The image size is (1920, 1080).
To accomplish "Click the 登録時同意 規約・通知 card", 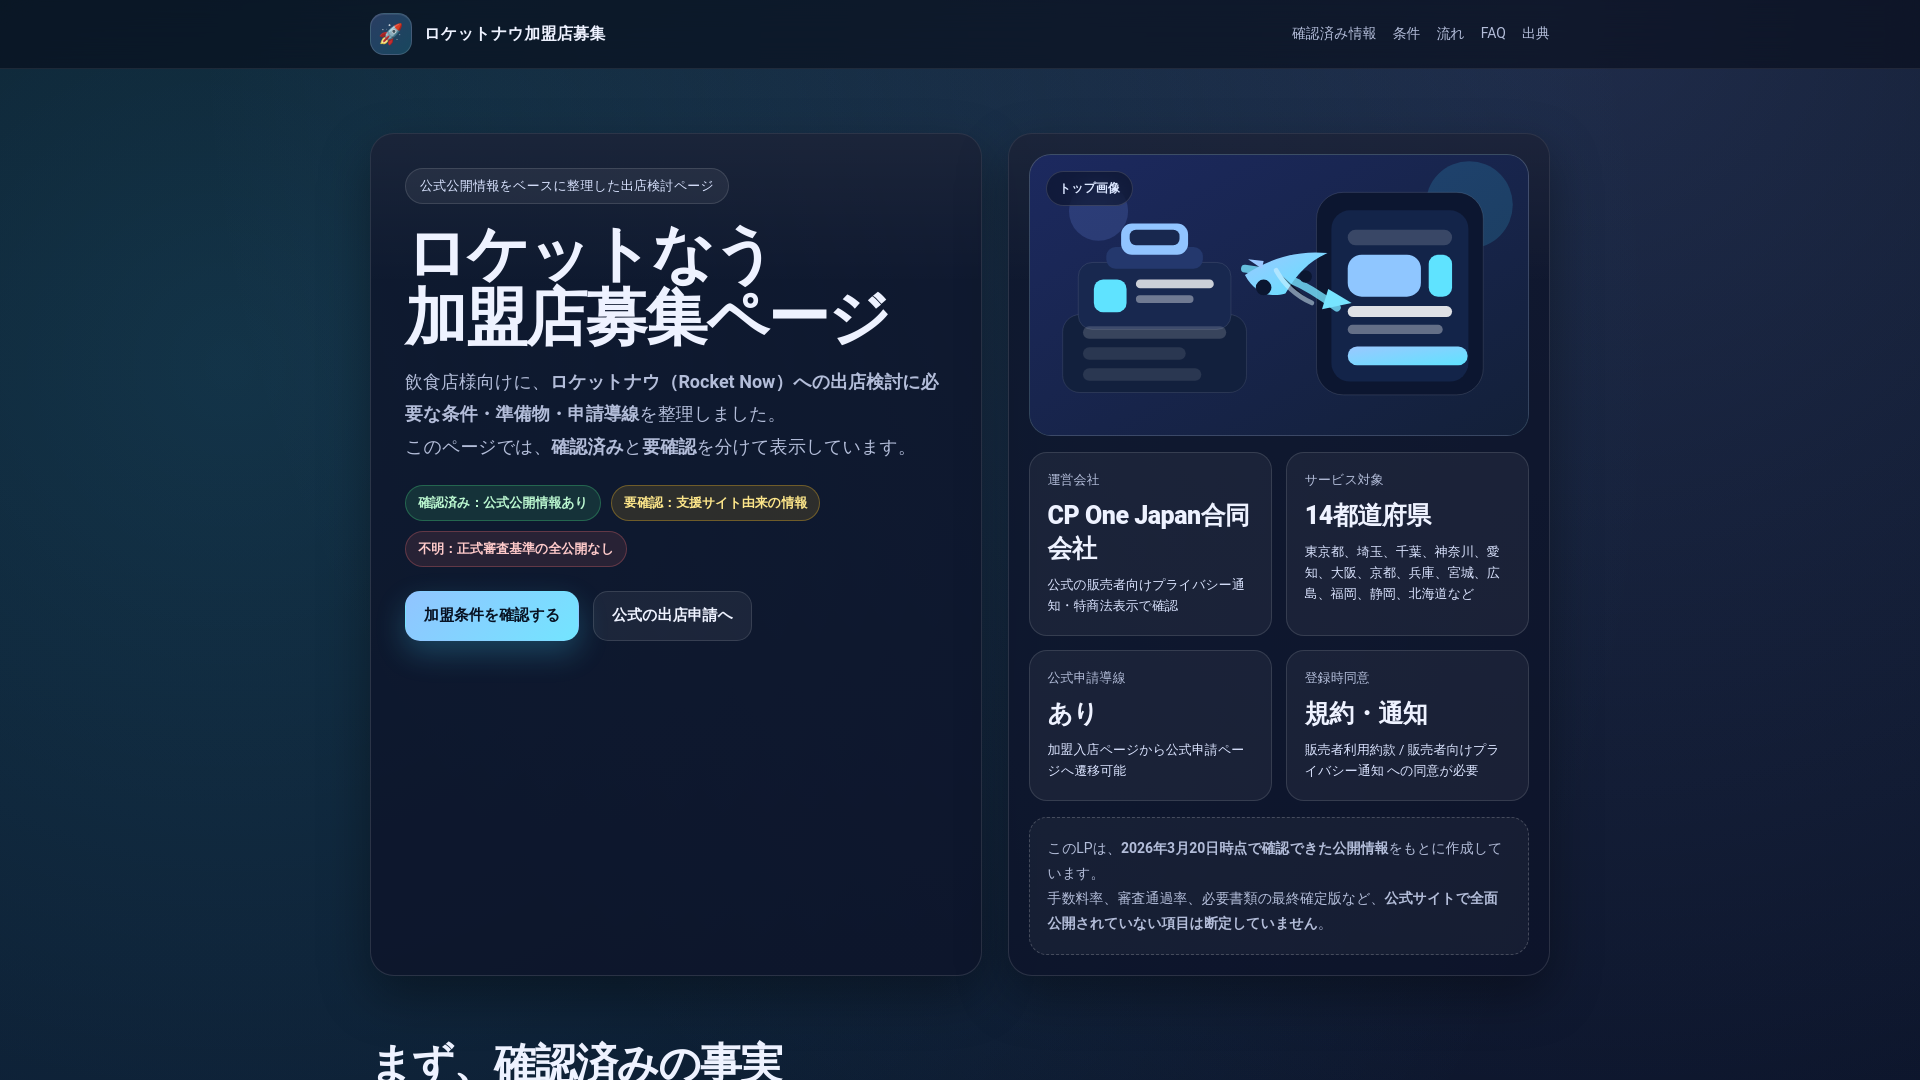I will tap(1407, 726).
